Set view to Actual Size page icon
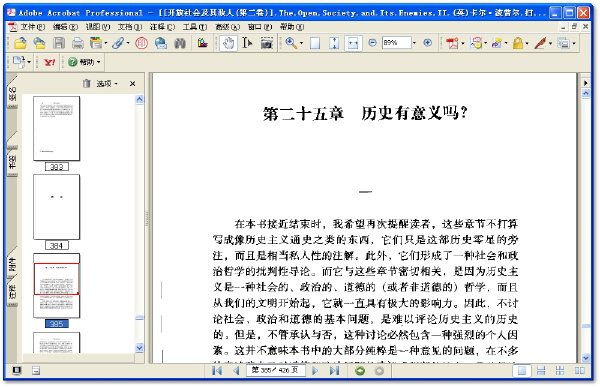The image size is (600, 387). click(x=315, y=42)
